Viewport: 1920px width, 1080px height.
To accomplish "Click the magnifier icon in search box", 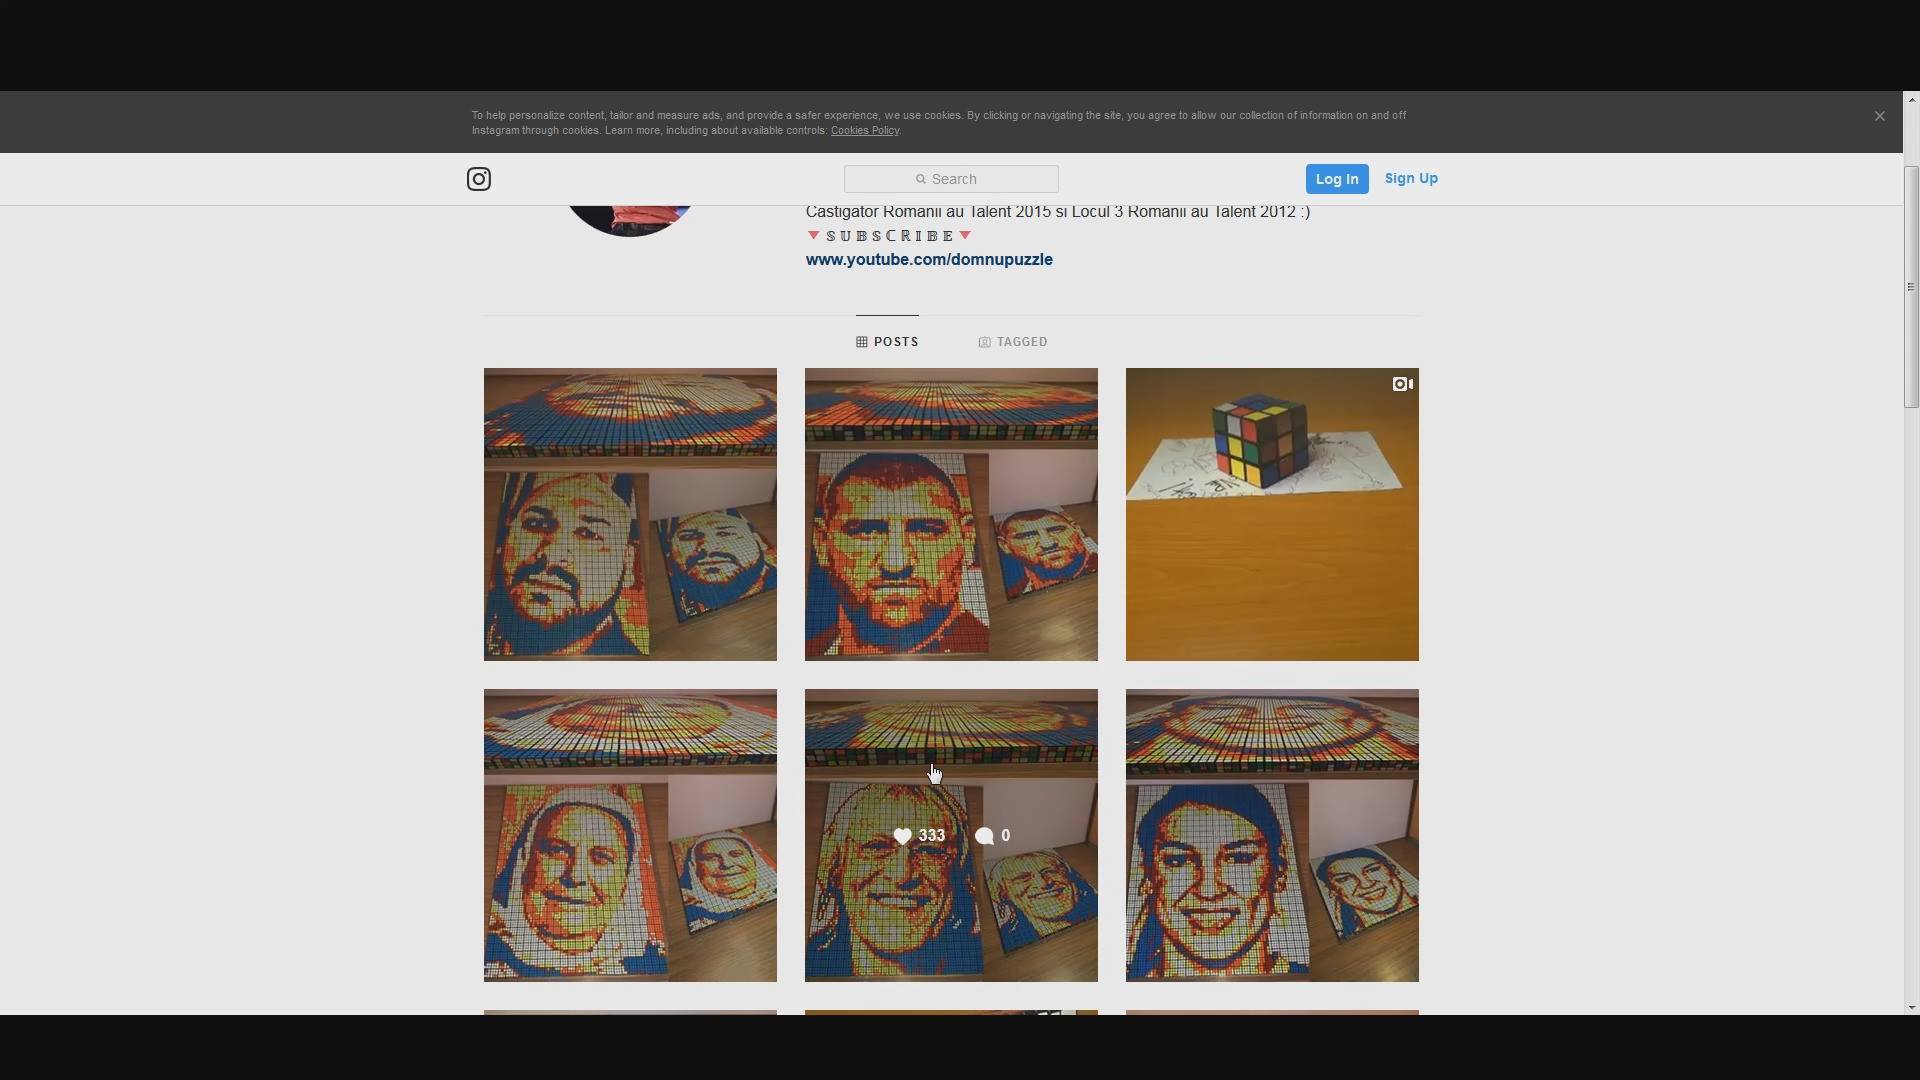I will coord(921,179).
